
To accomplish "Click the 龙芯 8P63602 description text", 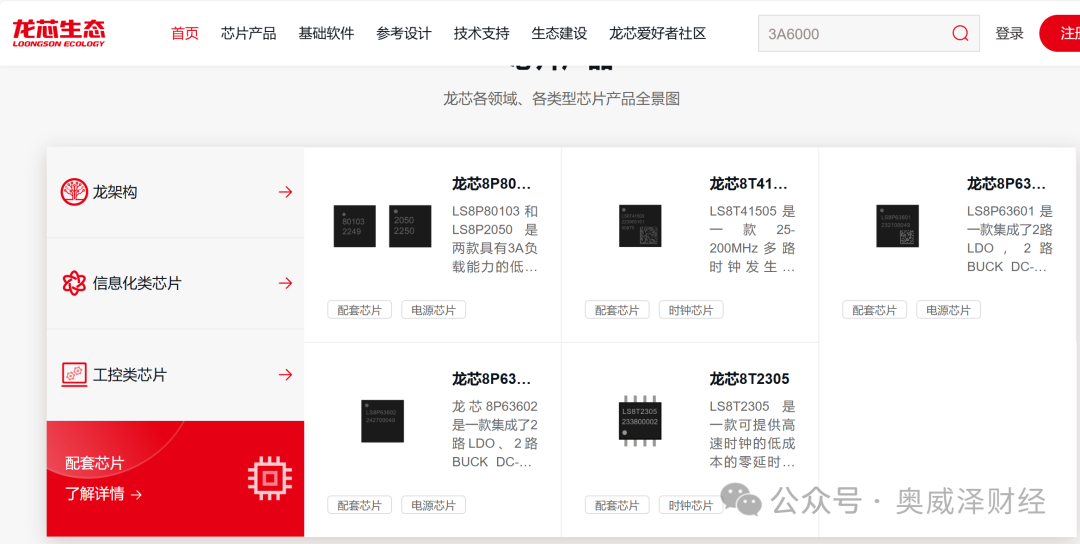I will pyautogui.click(x=495, y=434).
